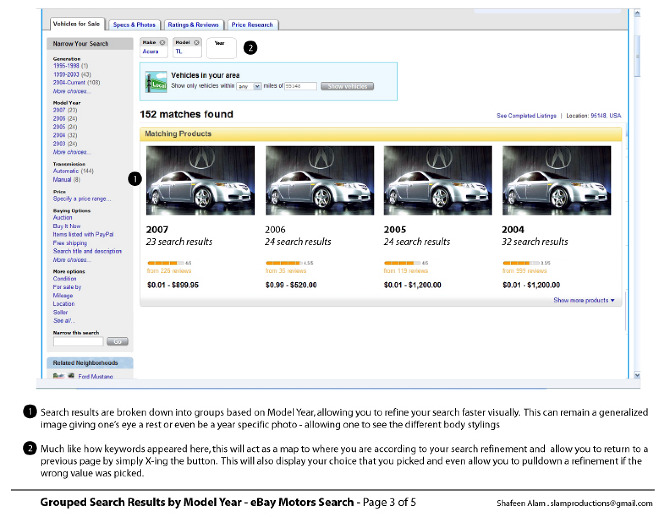
Task: Click the $0.99 - $520.00 price range
Action: [291, 285]
